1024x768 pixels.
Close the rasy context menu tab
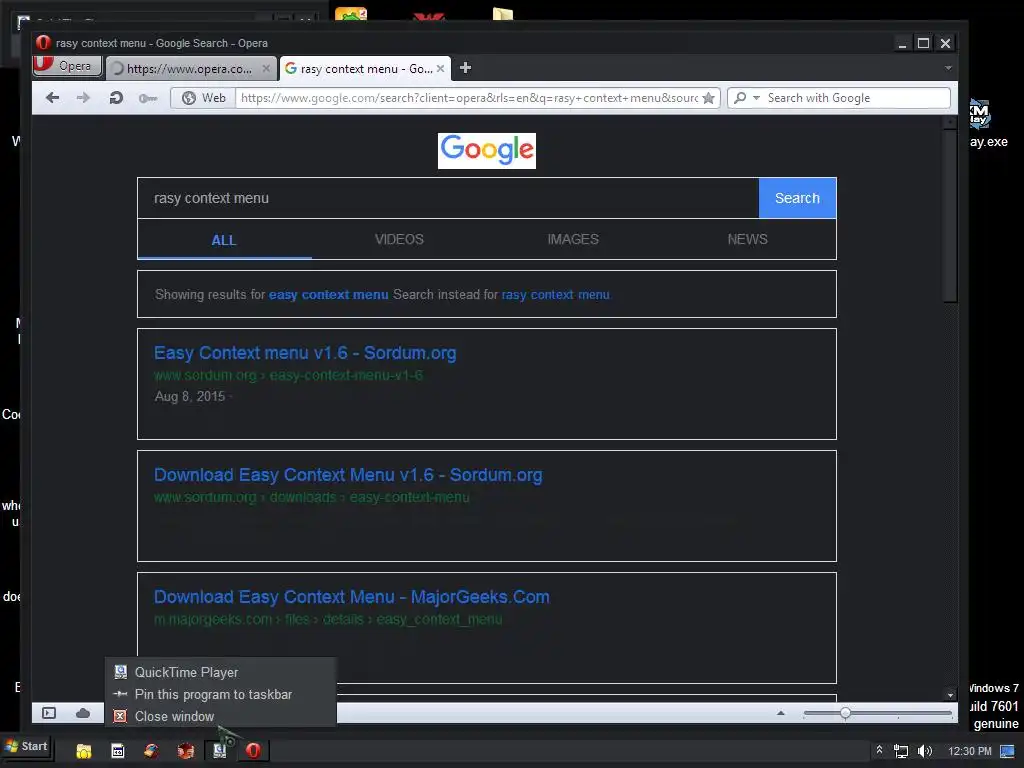440,68
